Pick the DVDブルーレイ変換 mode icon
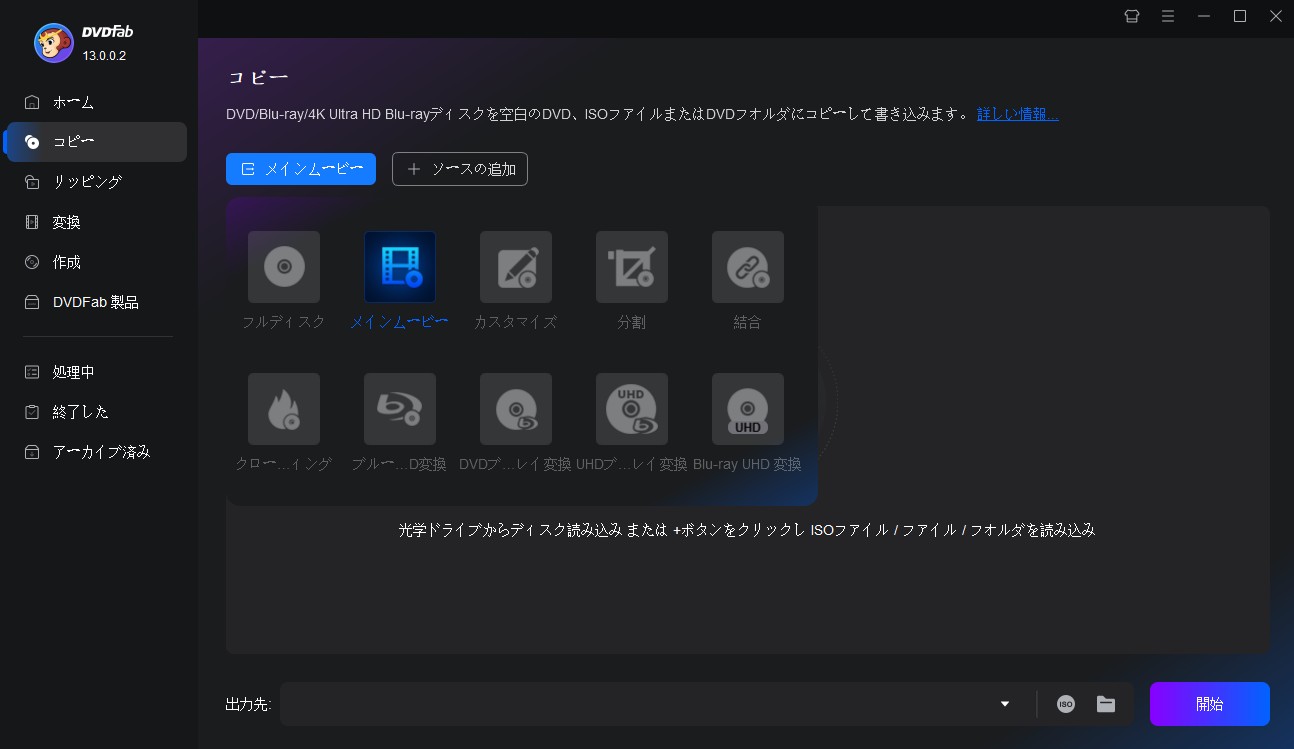The height and width of the screenshot is (749, 1294). (516, 409)
